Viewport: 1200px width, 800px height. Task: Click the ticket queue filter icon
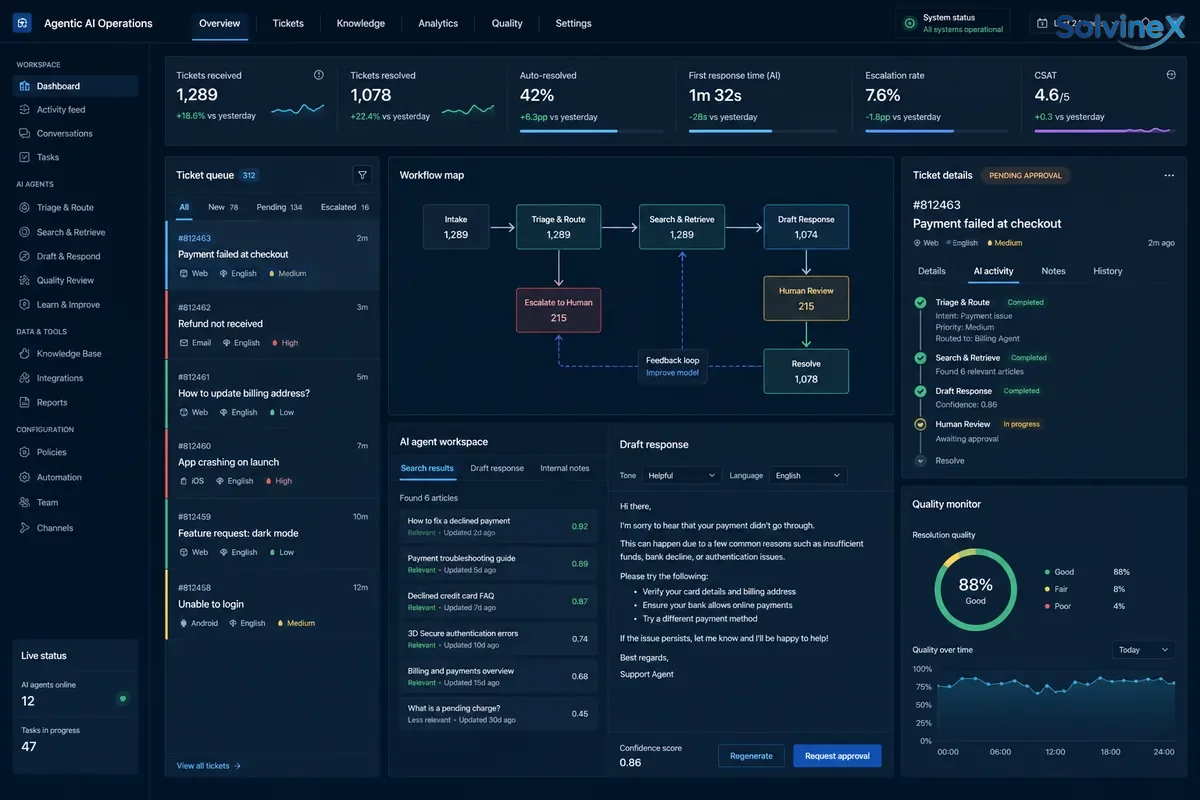[x=362, y=175]
